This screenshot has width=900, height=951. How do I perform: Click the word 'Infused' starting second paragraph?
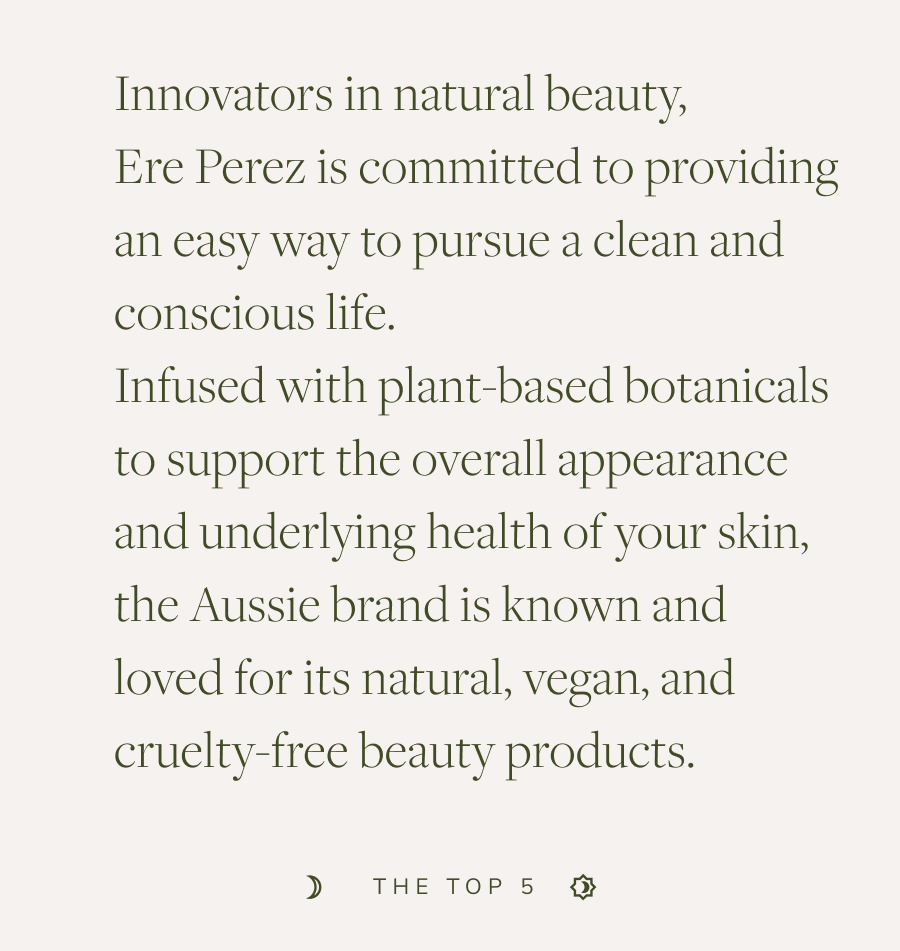click(x=190, y=386)
